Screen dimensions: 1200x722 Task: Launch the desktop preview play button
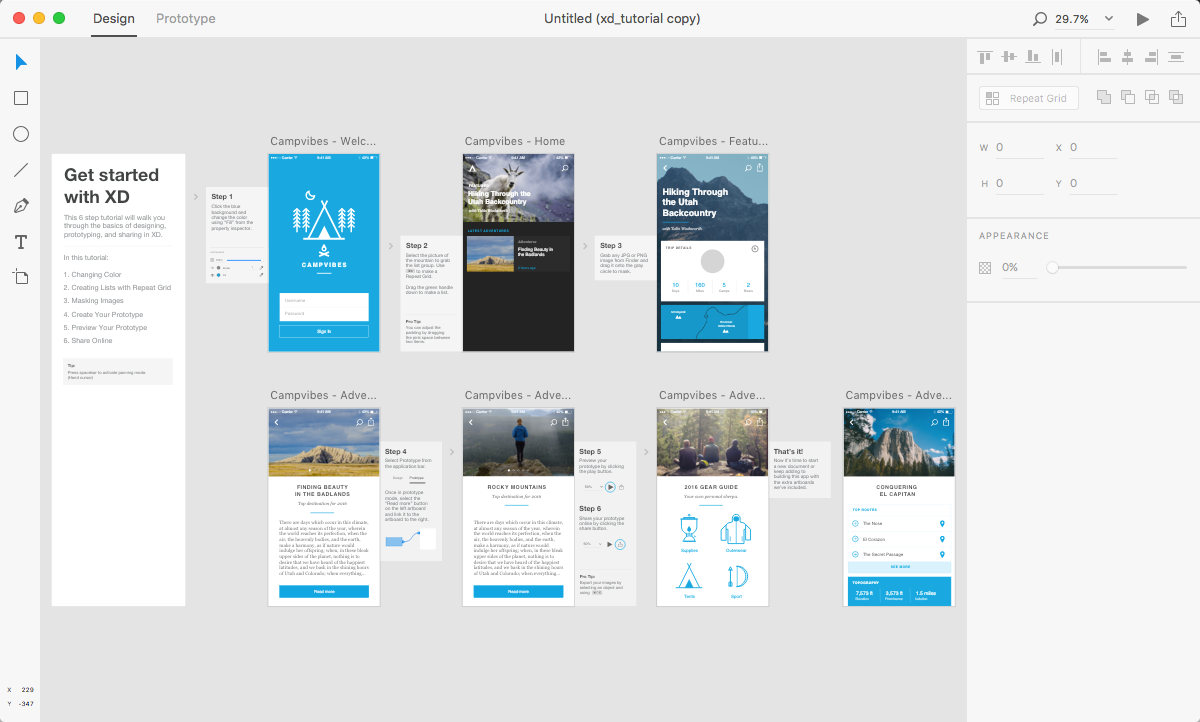click(1143, 19)
